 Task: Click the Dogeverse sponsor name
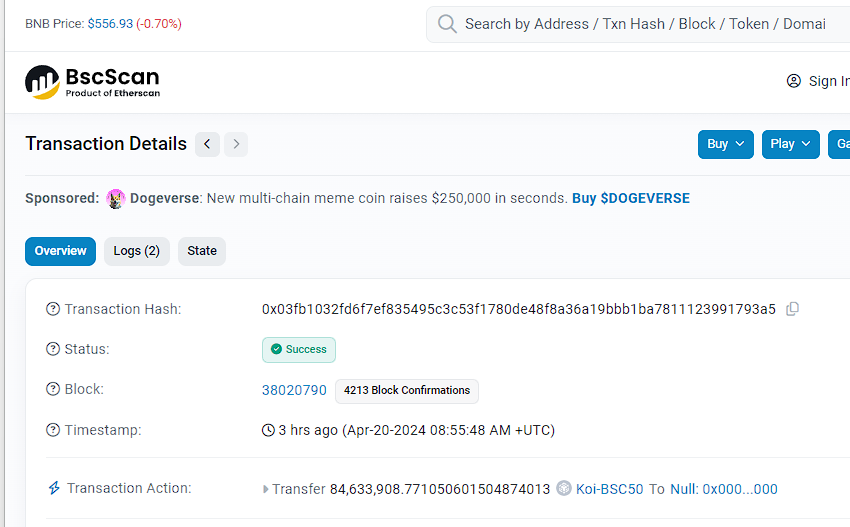tap(165, 198)
